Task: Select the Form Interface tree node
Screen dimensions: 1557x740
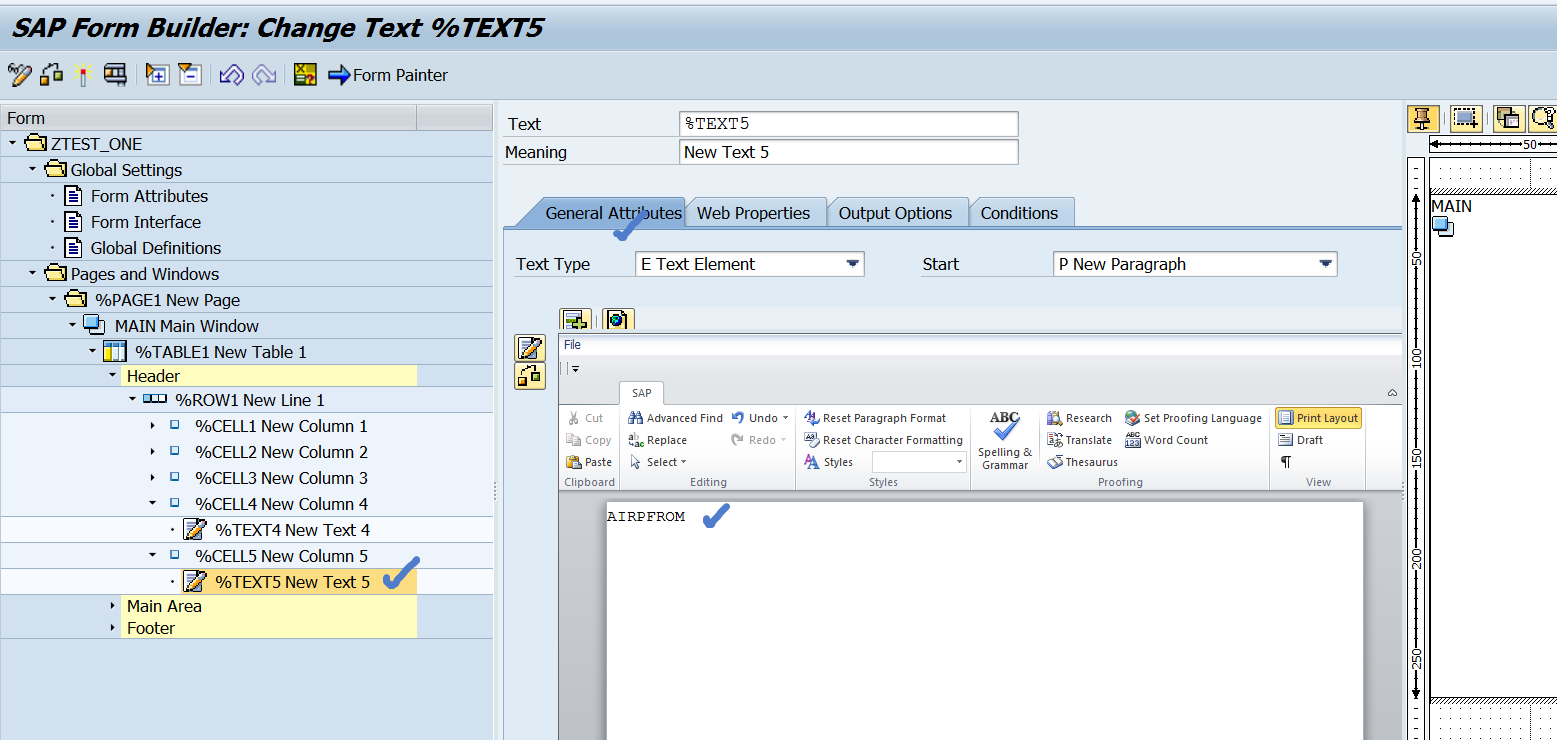Action: (146, 222)
